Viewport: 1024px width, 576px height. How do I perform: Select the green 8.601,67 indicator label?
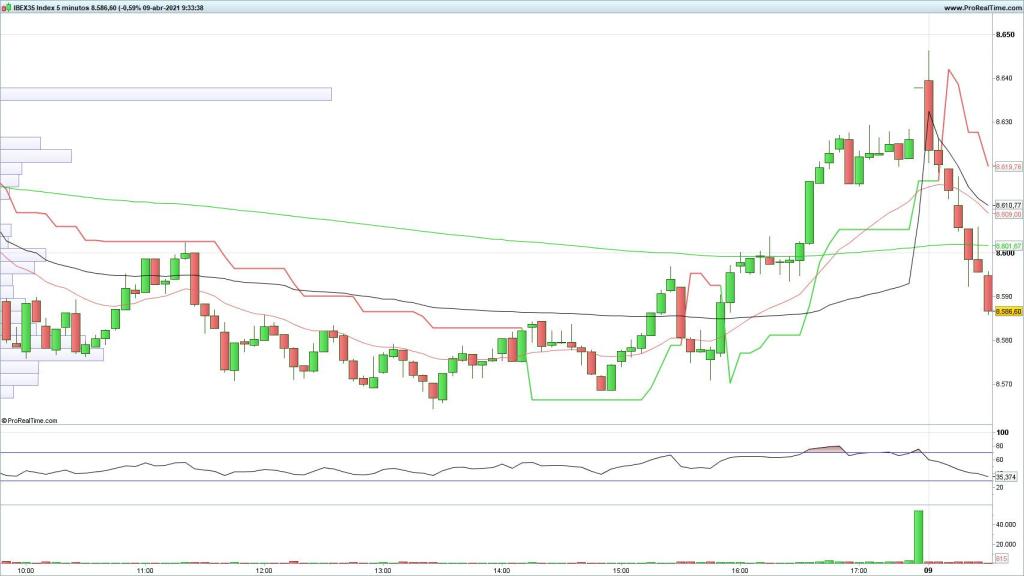(x=1008, y=246)
